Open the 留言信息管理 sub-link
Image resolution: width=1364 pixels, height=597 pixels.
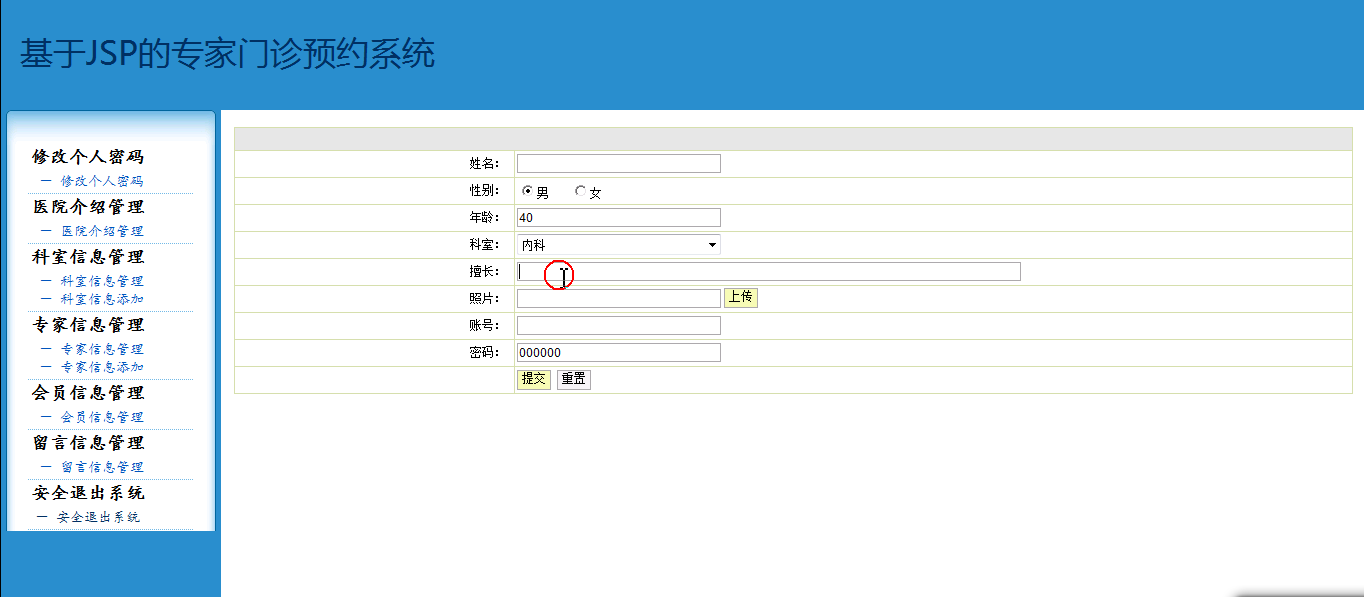pyautogui.click(x=102, y=467)
